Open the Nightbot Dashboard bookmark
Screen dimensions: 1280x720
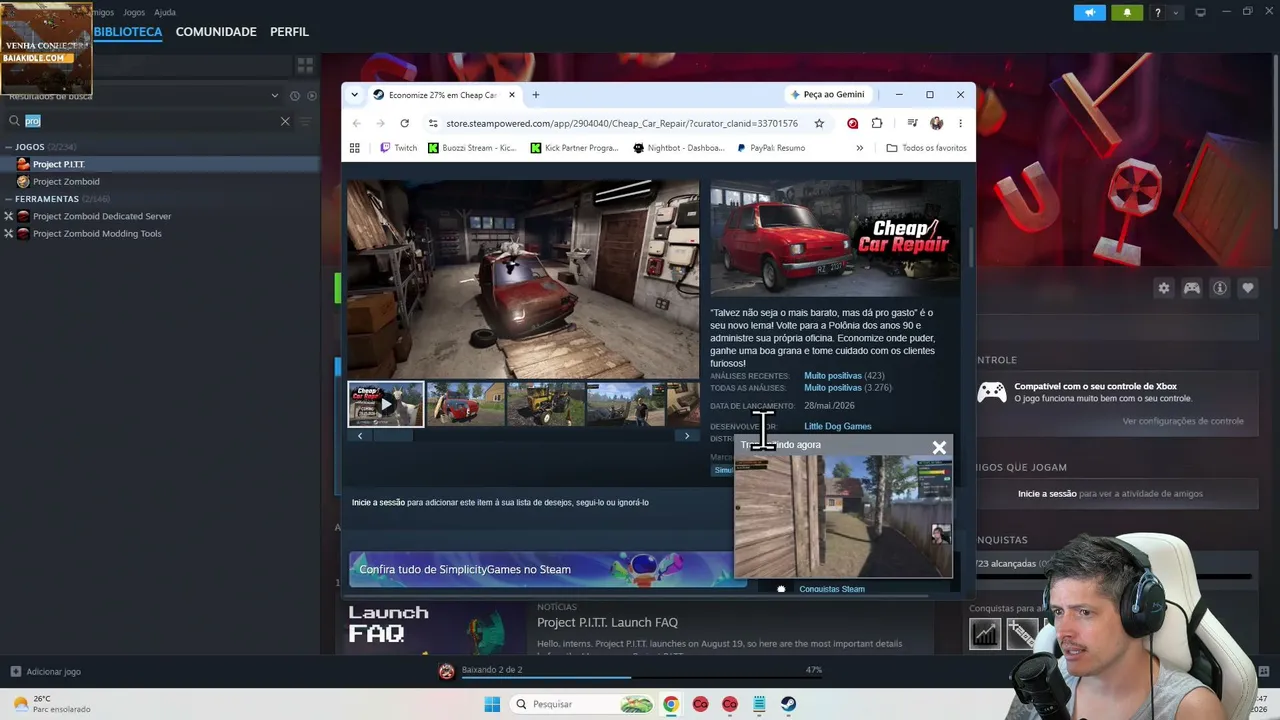[x=678, y=148]
